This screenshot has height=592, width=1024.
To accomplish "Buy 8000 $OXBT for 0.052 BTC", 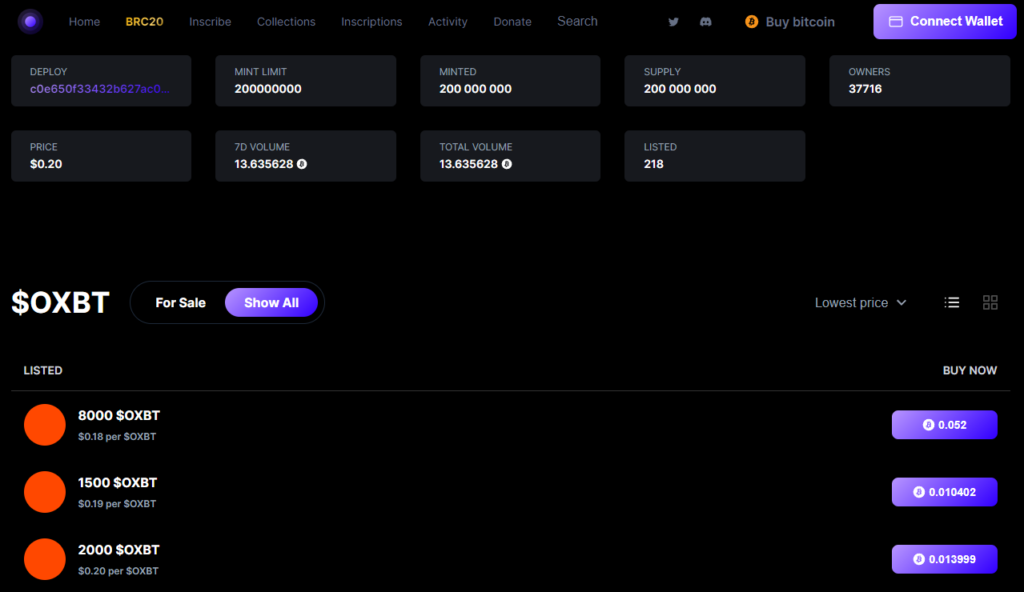I will click(x=944, y=425).
